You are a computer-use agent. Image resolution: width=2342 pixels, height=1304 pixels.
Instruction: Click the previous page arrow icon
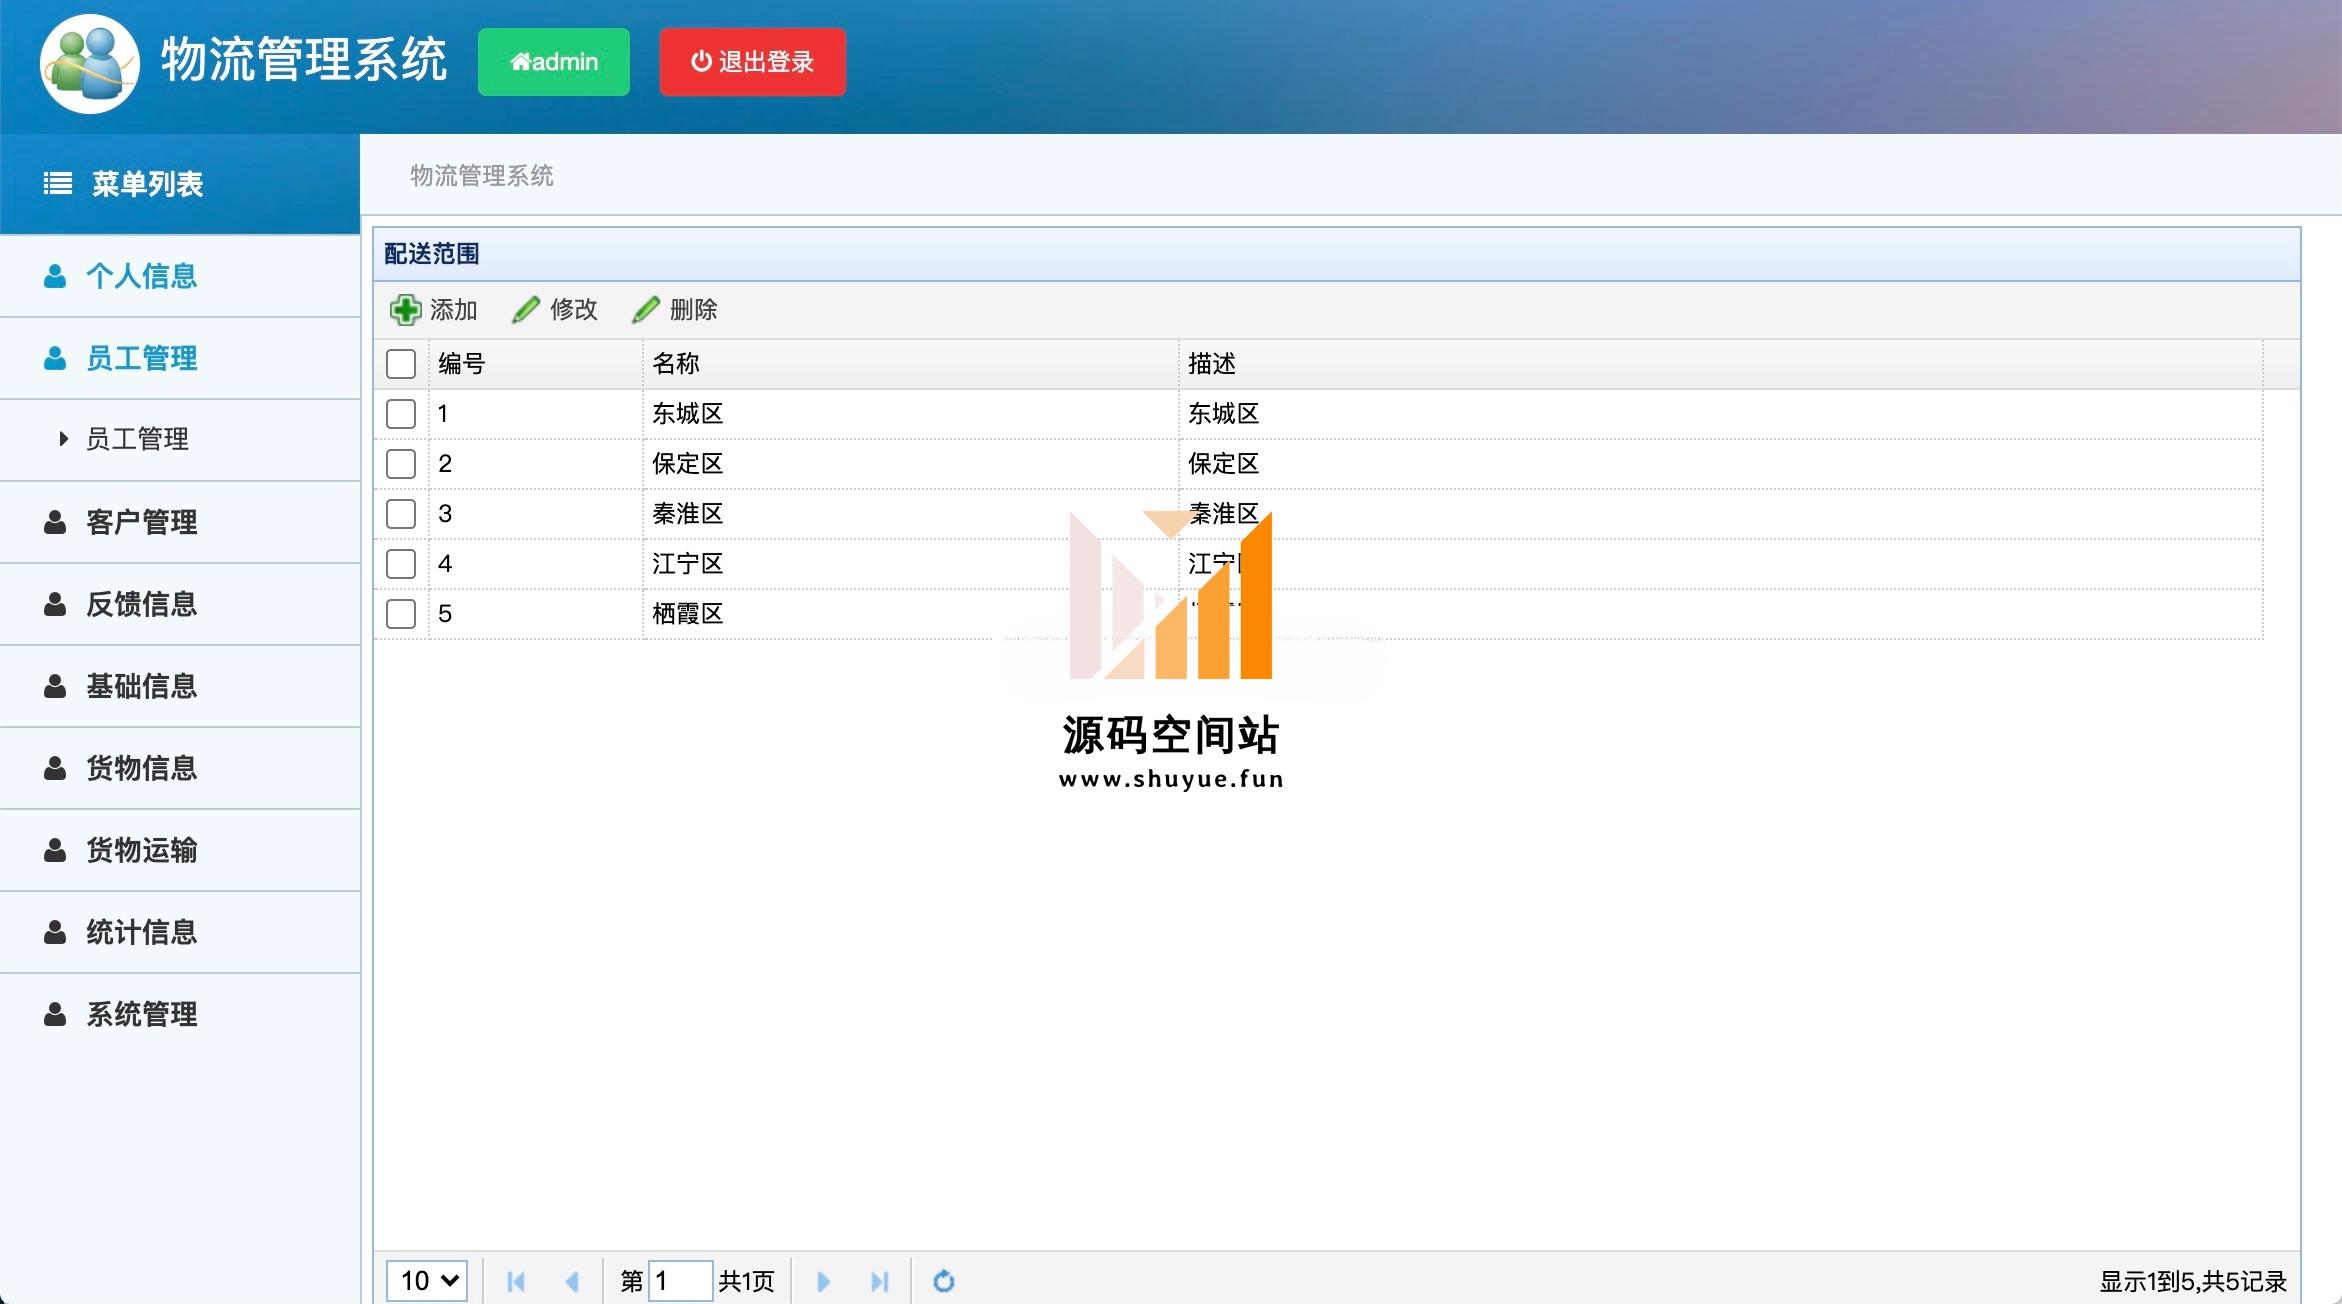coord(572,1281)
